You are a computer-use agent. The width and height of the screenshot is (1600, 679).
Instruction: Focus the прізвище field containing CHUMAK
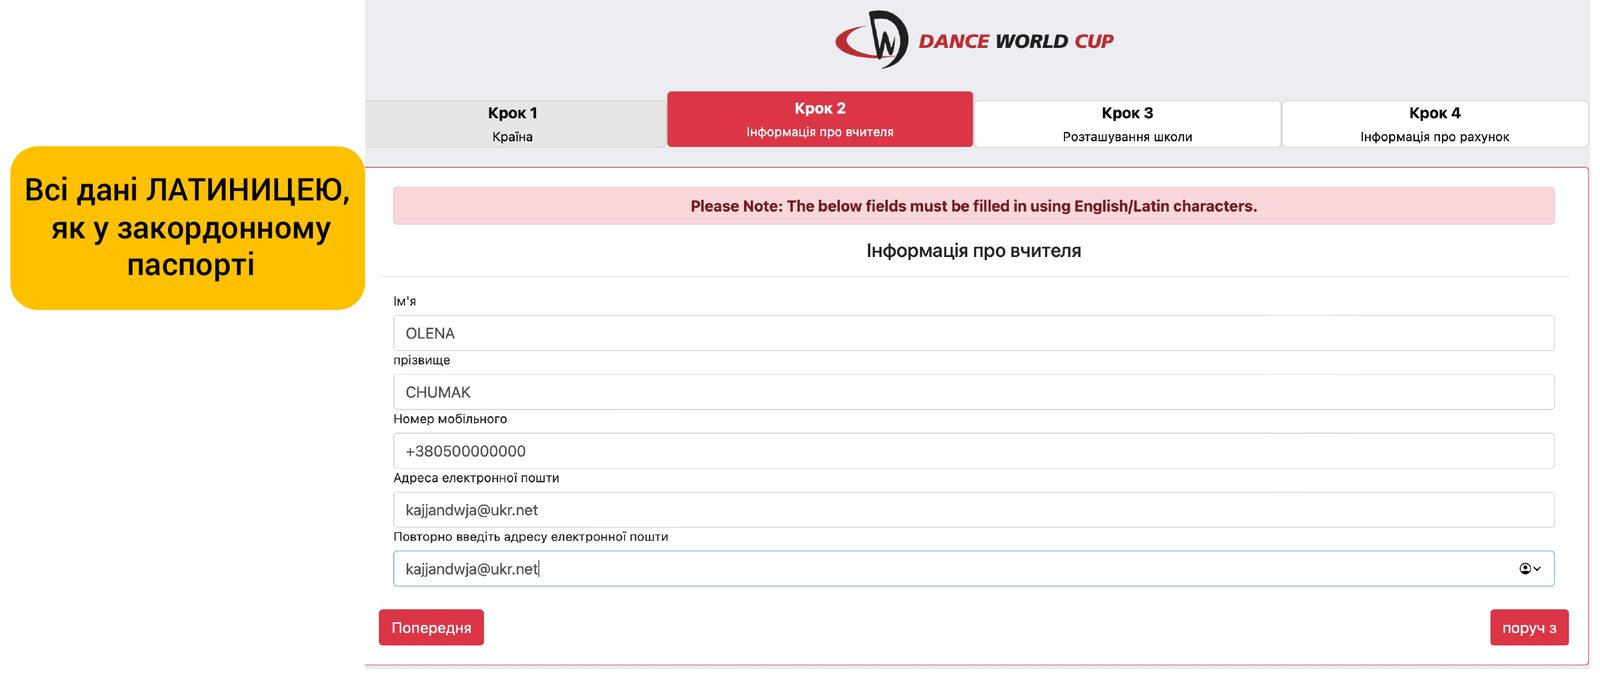(974, 392)
